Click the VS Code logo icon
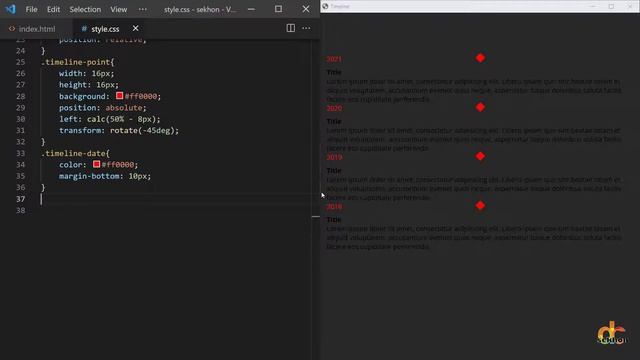 [x=10, y=9]
